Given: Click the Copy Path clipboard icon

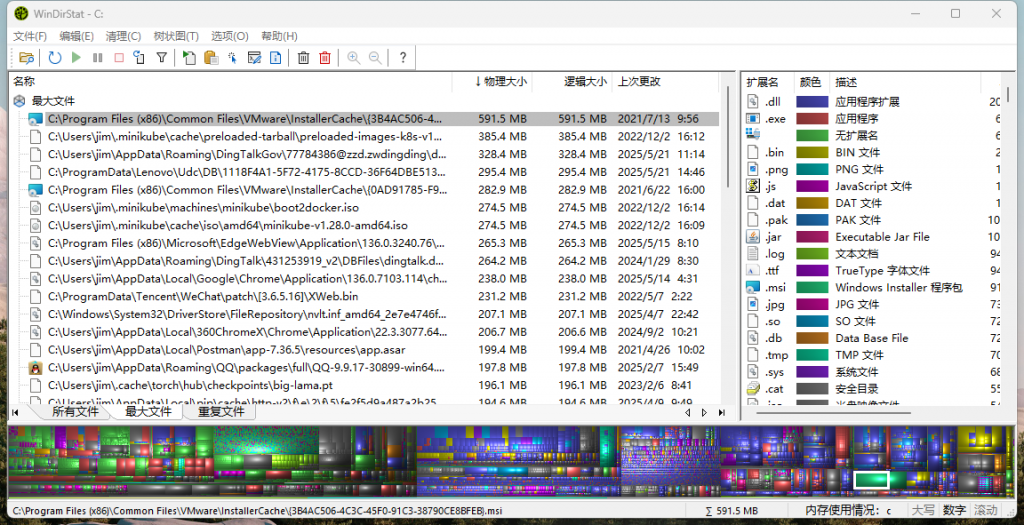Looking at the screenshot, I should point(211,57).
